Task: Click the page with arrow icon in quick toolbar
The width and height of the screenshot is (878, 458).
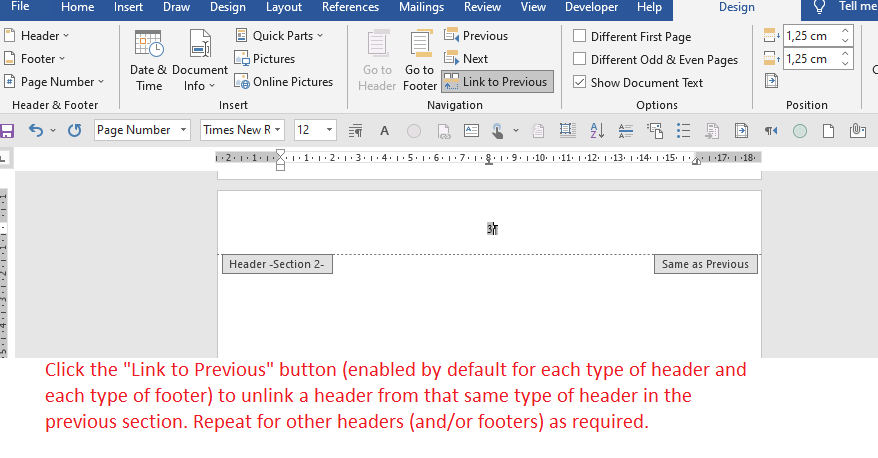Action: pyautogui.click(x=741, y=131)
